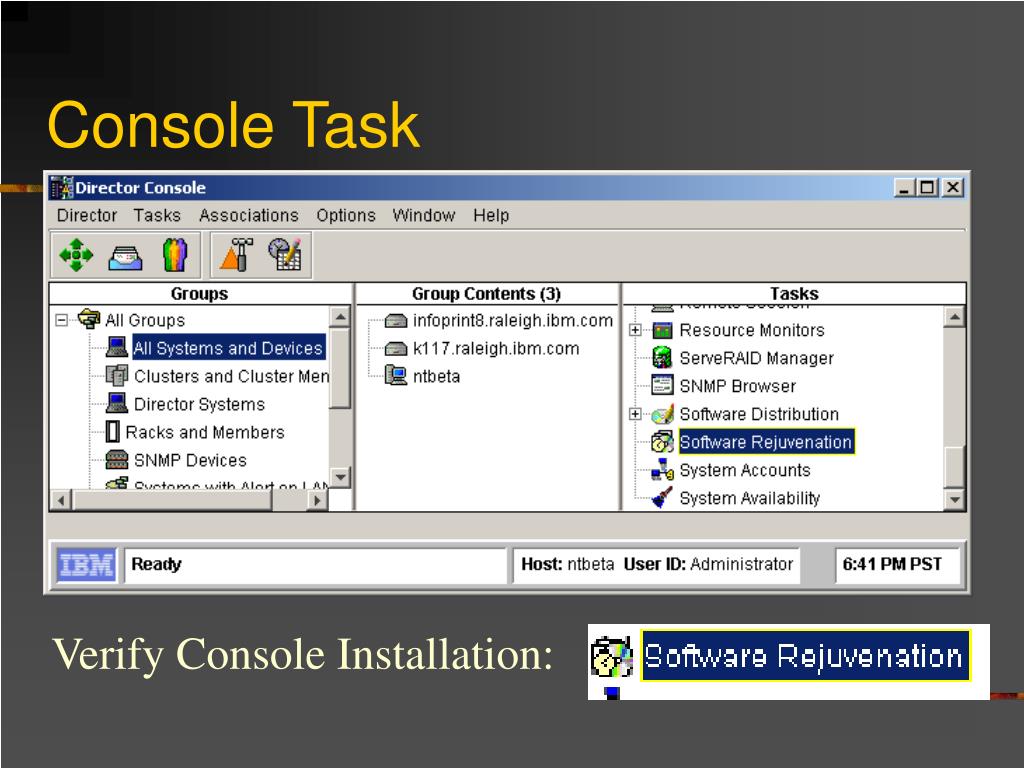Click the Groups pane horizontal scroll-right arrow

pyautogui.click(x=317, y=500)
